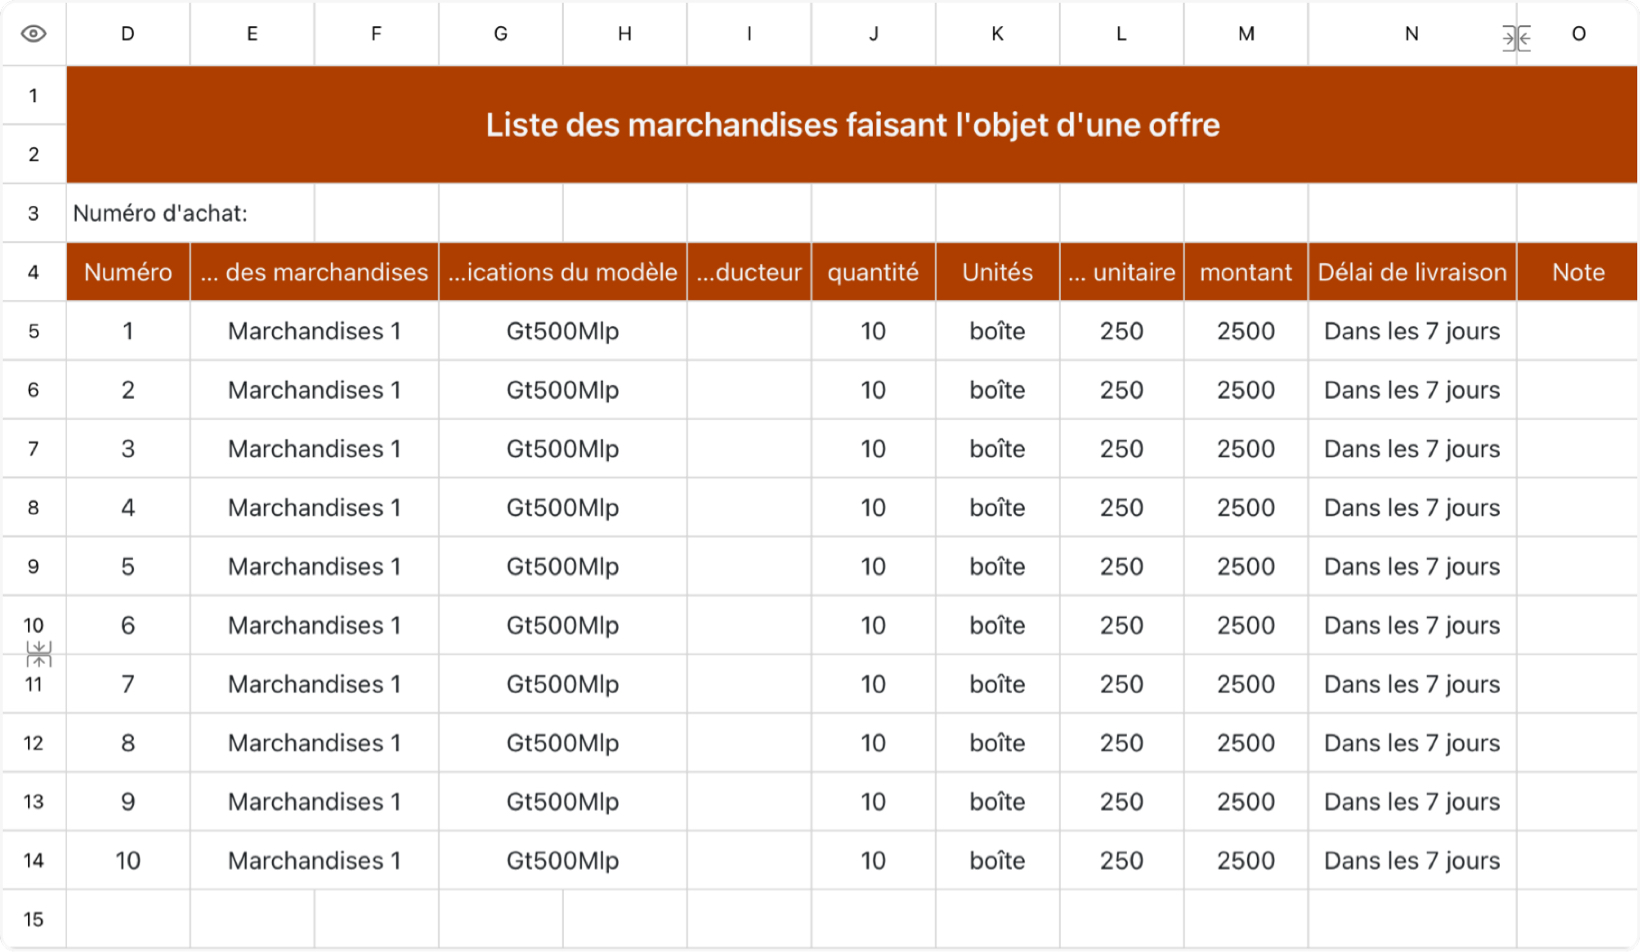This screenshot has height=952, width=1640.
Task: Click the 'Unités' heading cell
Action: [x=997, y=272]
